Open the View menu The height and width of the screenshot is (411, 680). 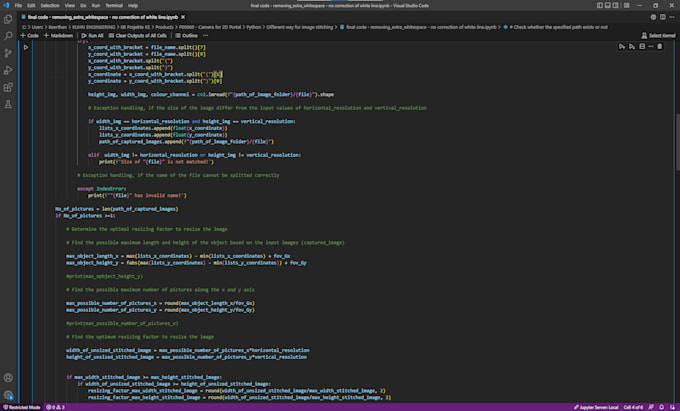[x=69, y=6]
